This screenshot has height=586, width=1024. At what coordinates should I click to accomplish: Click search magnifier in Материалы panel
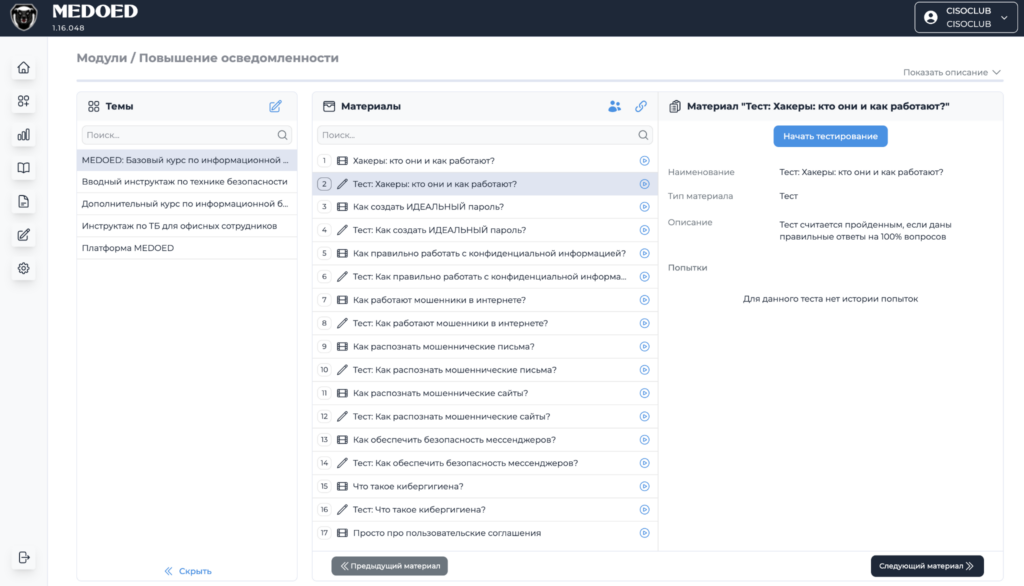(643, 135)
